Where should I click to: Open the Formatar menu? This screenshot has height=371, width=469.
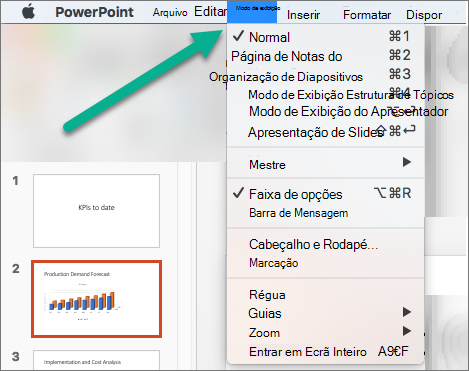367,15
